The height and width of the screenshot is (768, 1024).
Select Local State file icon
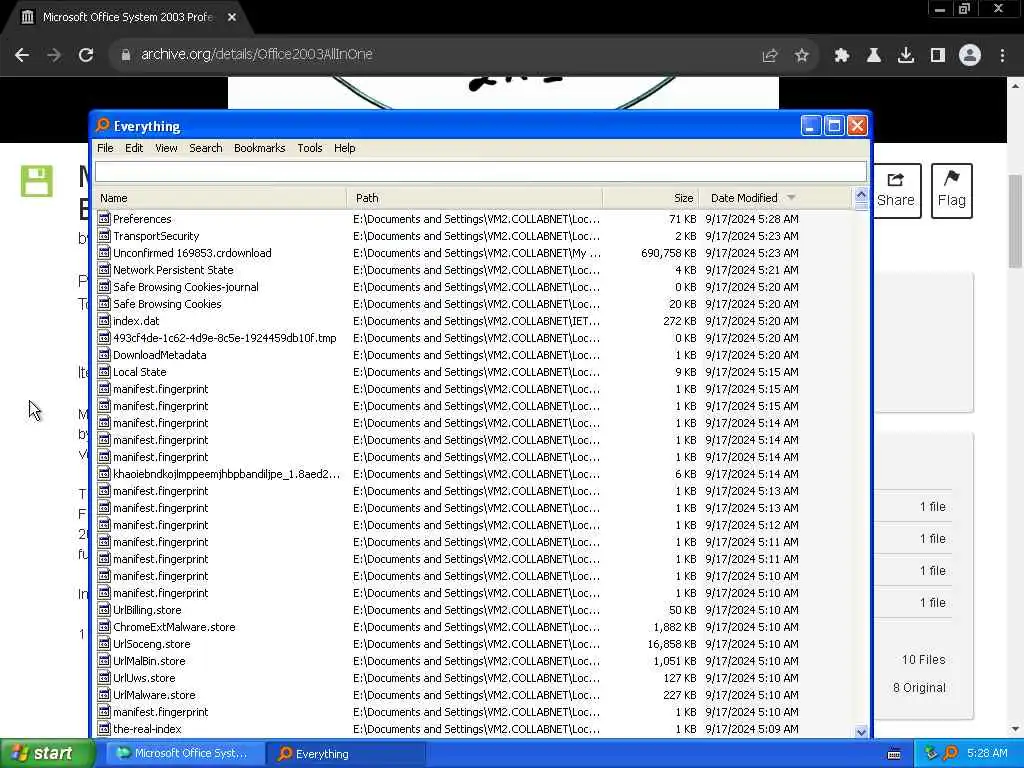tap(104, 372)
